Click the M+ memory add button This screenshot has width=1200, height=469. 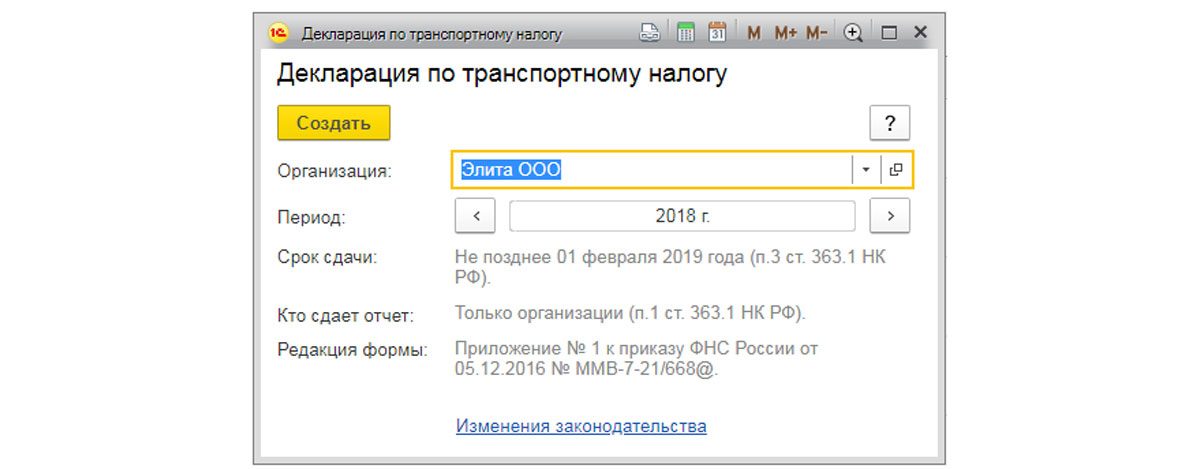click(x=785, y=33)
